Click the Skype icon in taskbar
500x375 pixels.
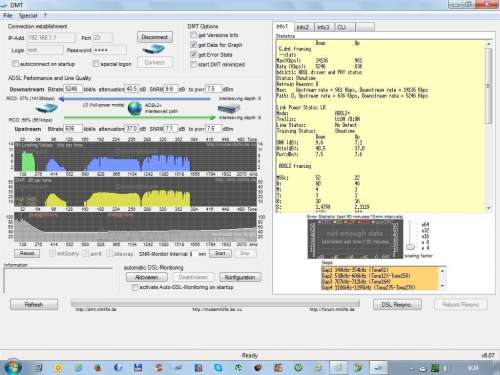218,367
